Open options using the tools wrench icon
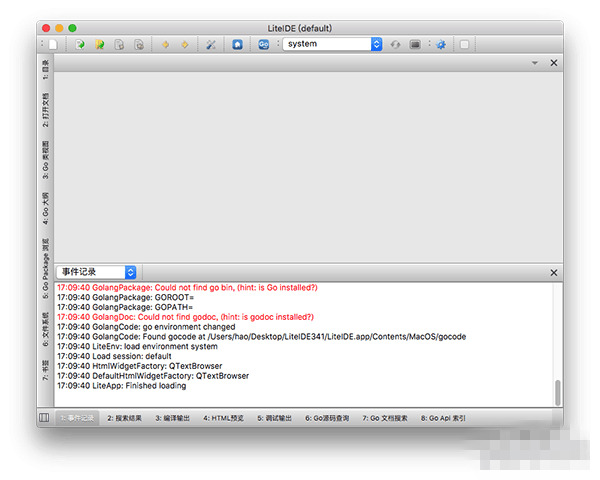 [x=211, y=45]
